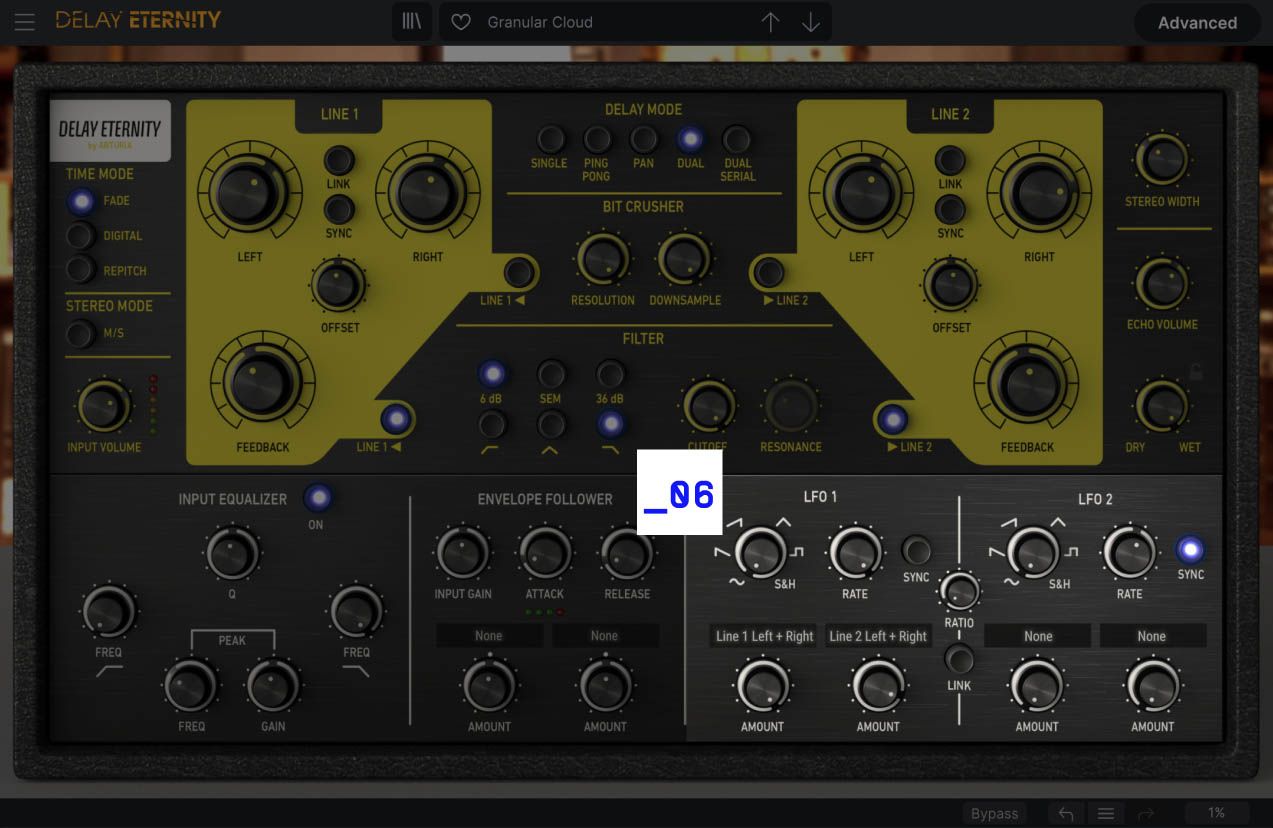Select Pan delay mode
The width and height of the screenshot is (1273, 828).
point(644,139)
